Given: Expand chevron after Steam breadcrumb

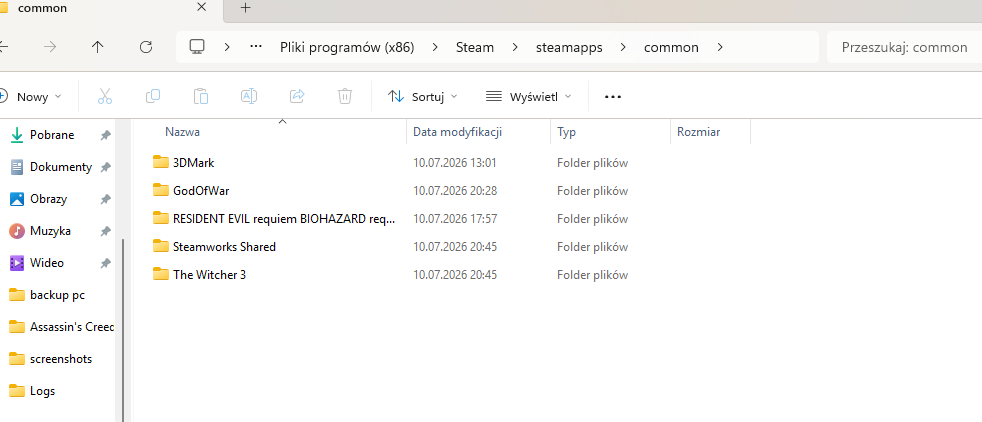Looking at the screenshot, I should (515, 47).
